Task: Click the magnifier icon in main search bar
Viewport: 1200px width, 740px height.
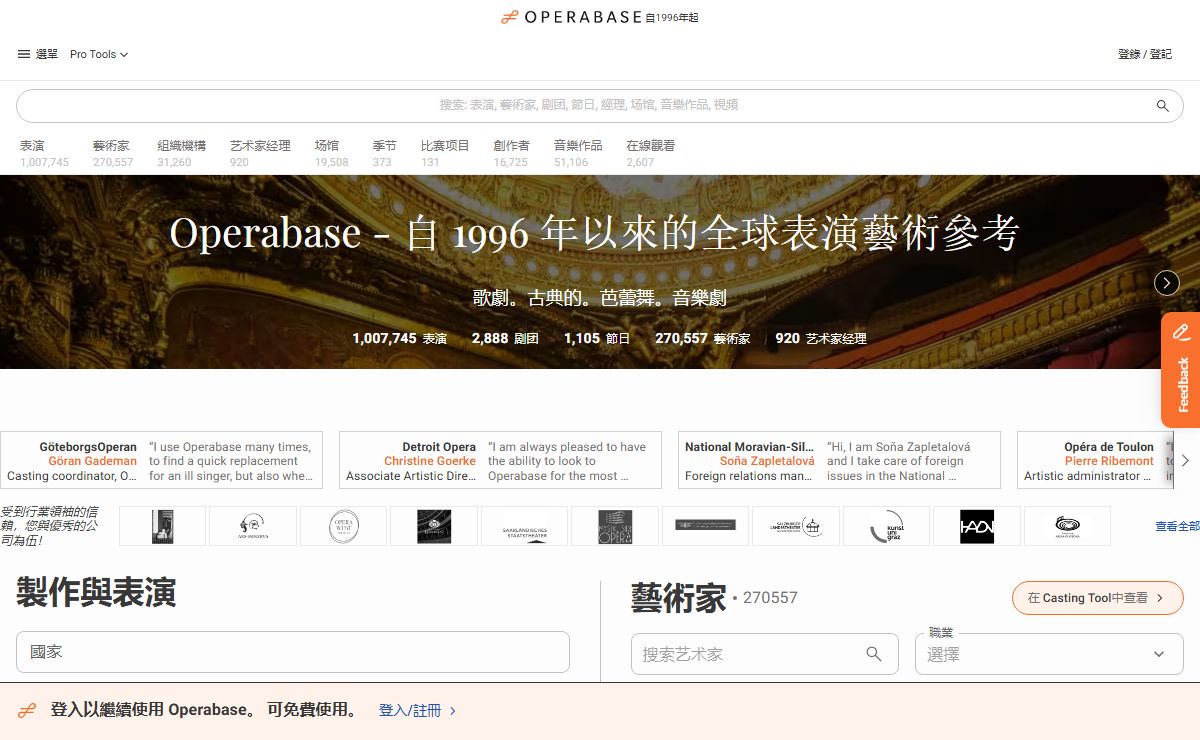Action: tap(1162, 105)
